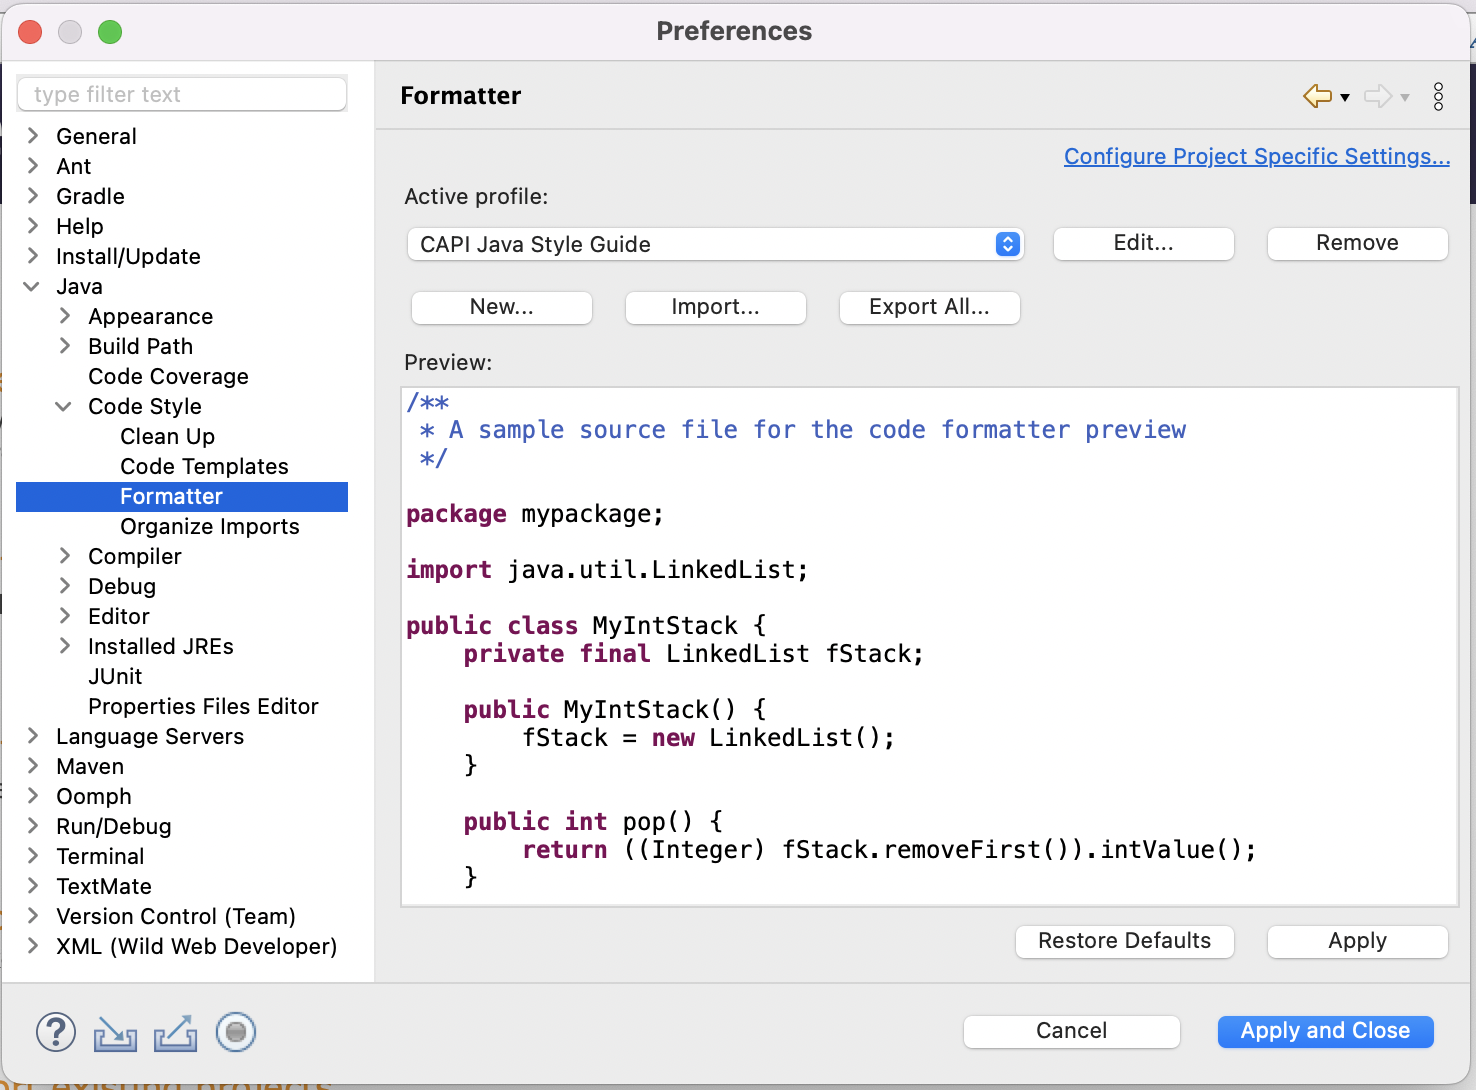Screen dimensions: 1476x1090
Task: Expand the Maven node
Action: 33,765
